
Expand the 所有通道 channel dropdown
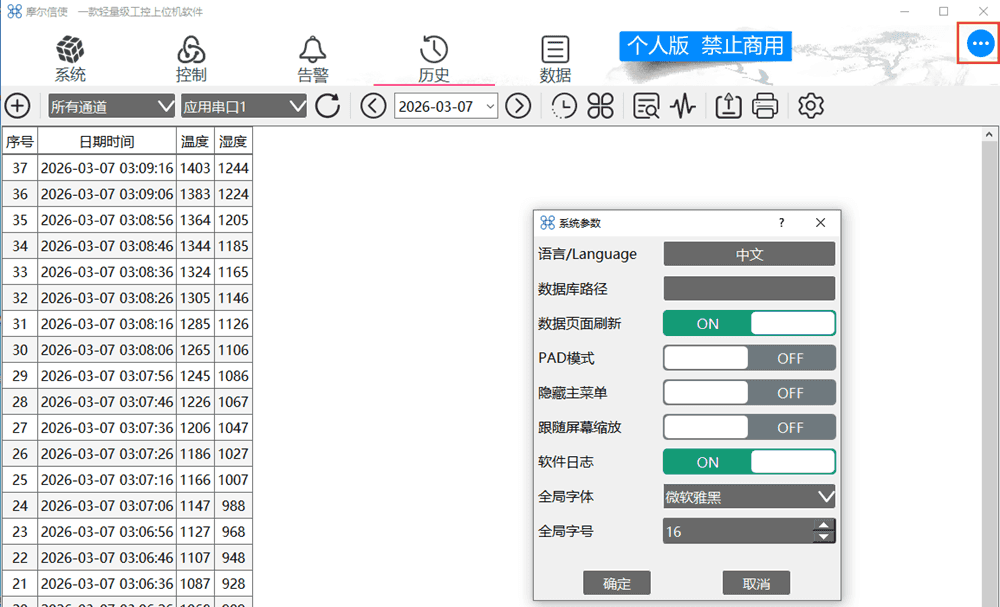coord(111,106)
